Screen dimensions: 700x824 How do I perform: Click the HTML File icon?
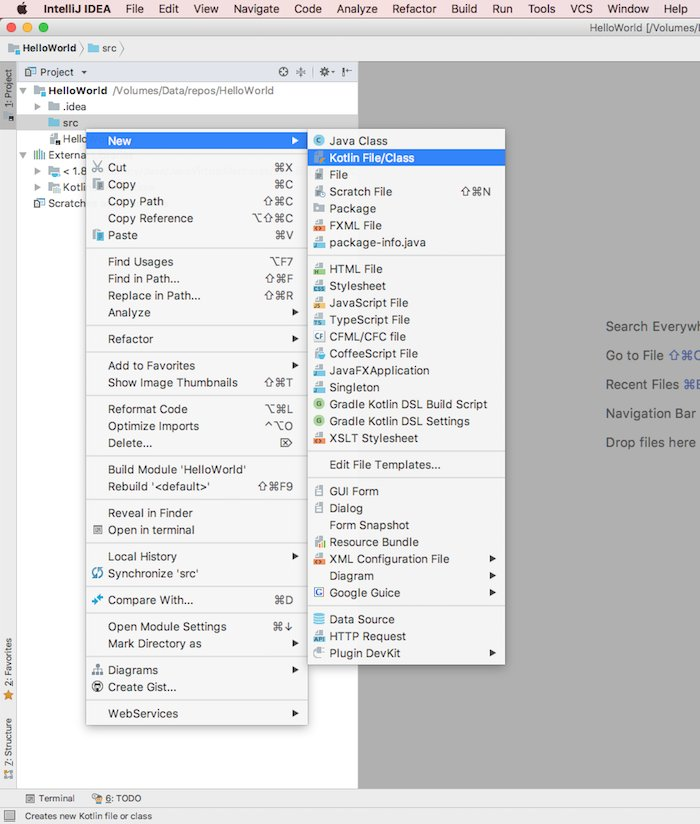tap(318, 269)
